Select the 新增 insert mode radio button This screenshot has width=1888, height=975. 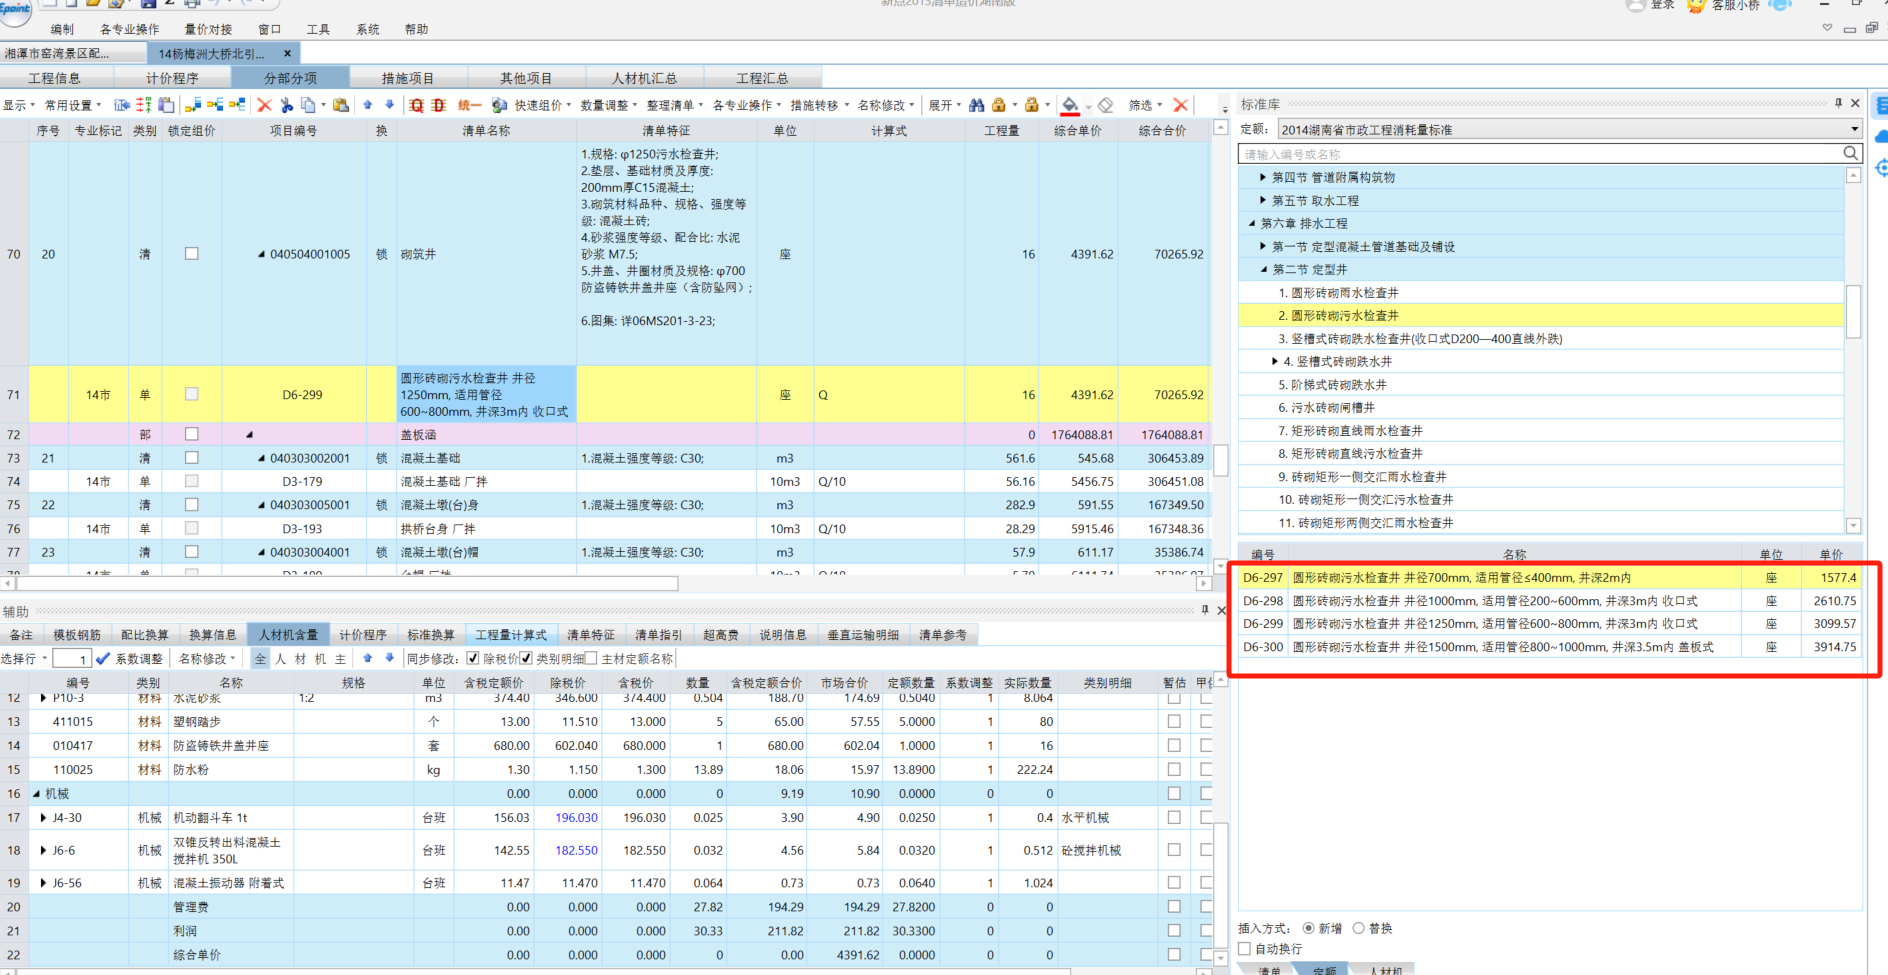[1308, 928]
